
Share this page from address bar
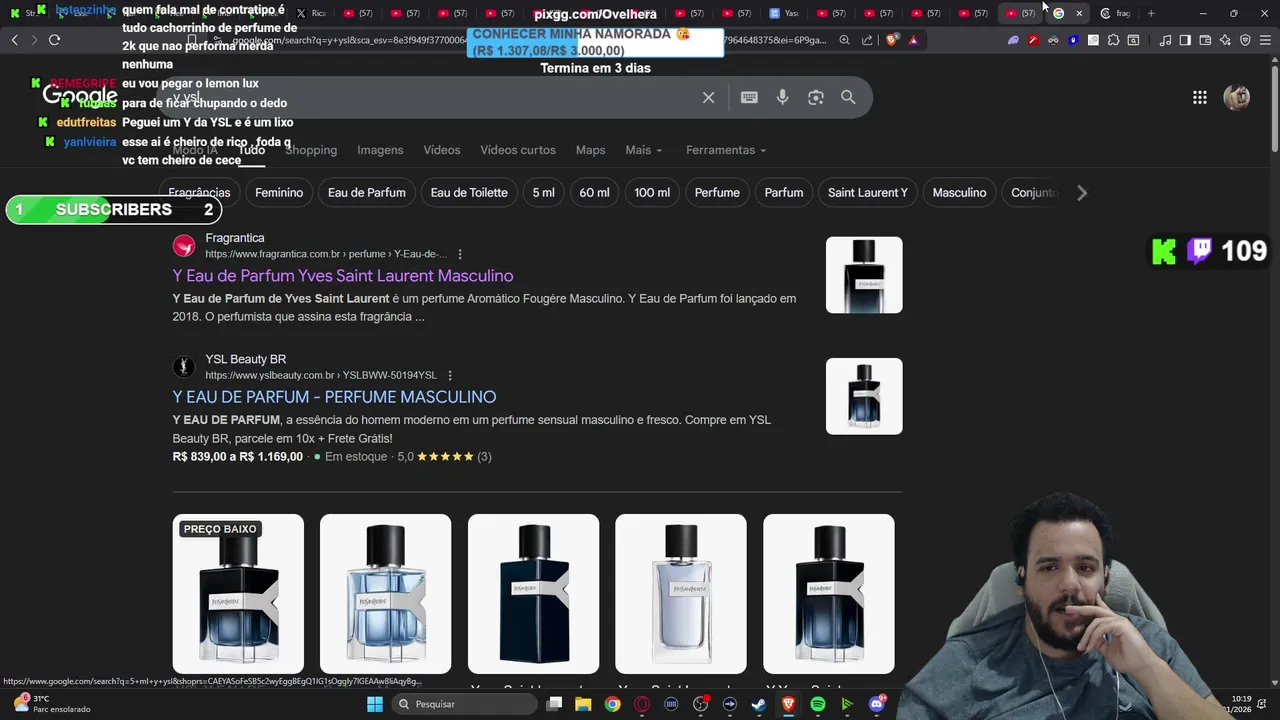[x=867, y=40]
